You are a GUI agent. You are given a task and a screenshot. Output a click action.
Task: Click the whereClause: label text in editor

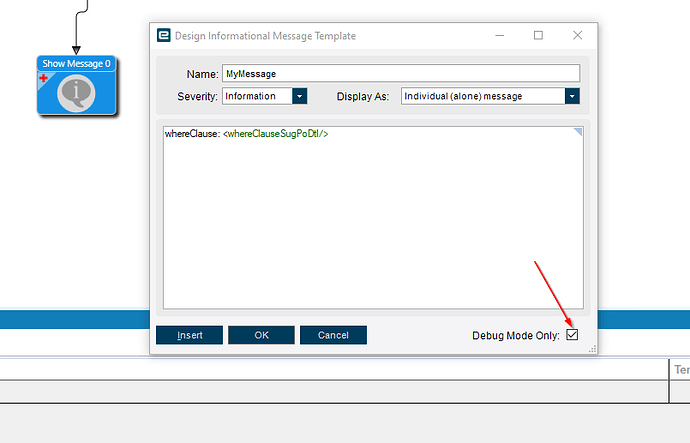[x=192, y=134]
